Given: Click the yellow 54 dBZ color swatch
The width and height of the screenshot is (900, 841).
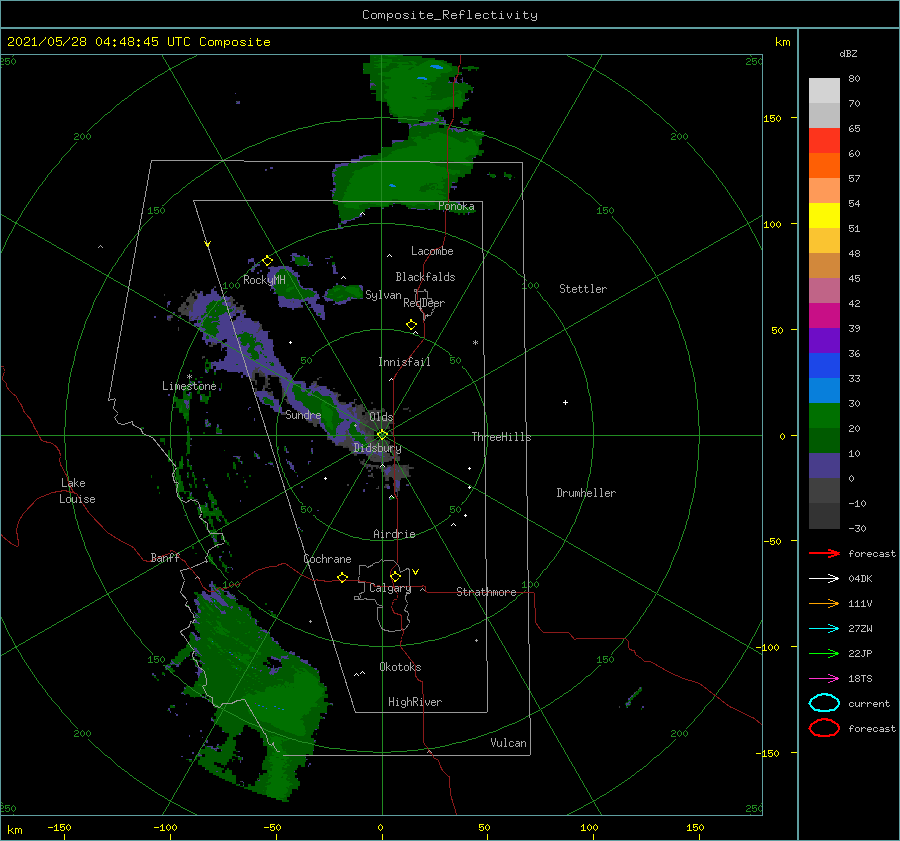Looking at the screenshot, I should click(824, 215).
